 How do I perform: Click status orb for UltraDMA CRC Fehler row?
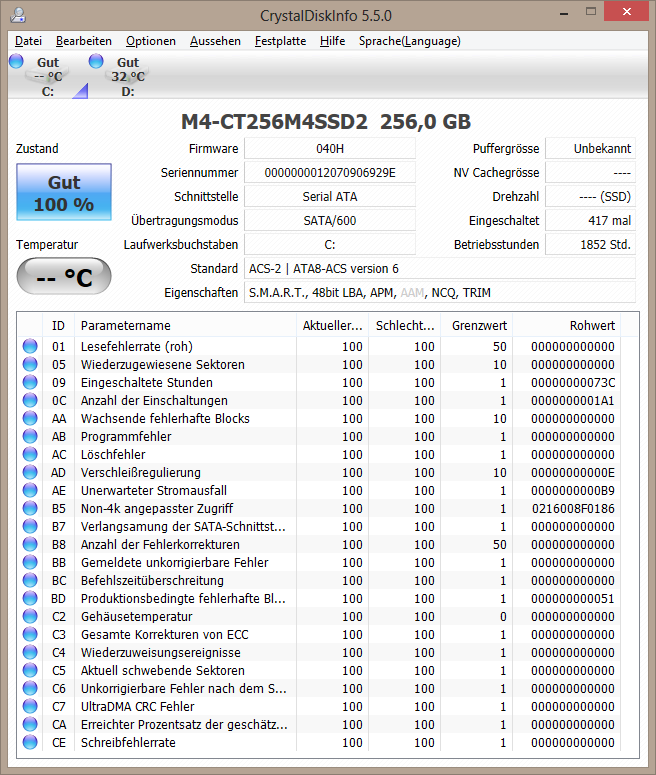coord(30,706)
